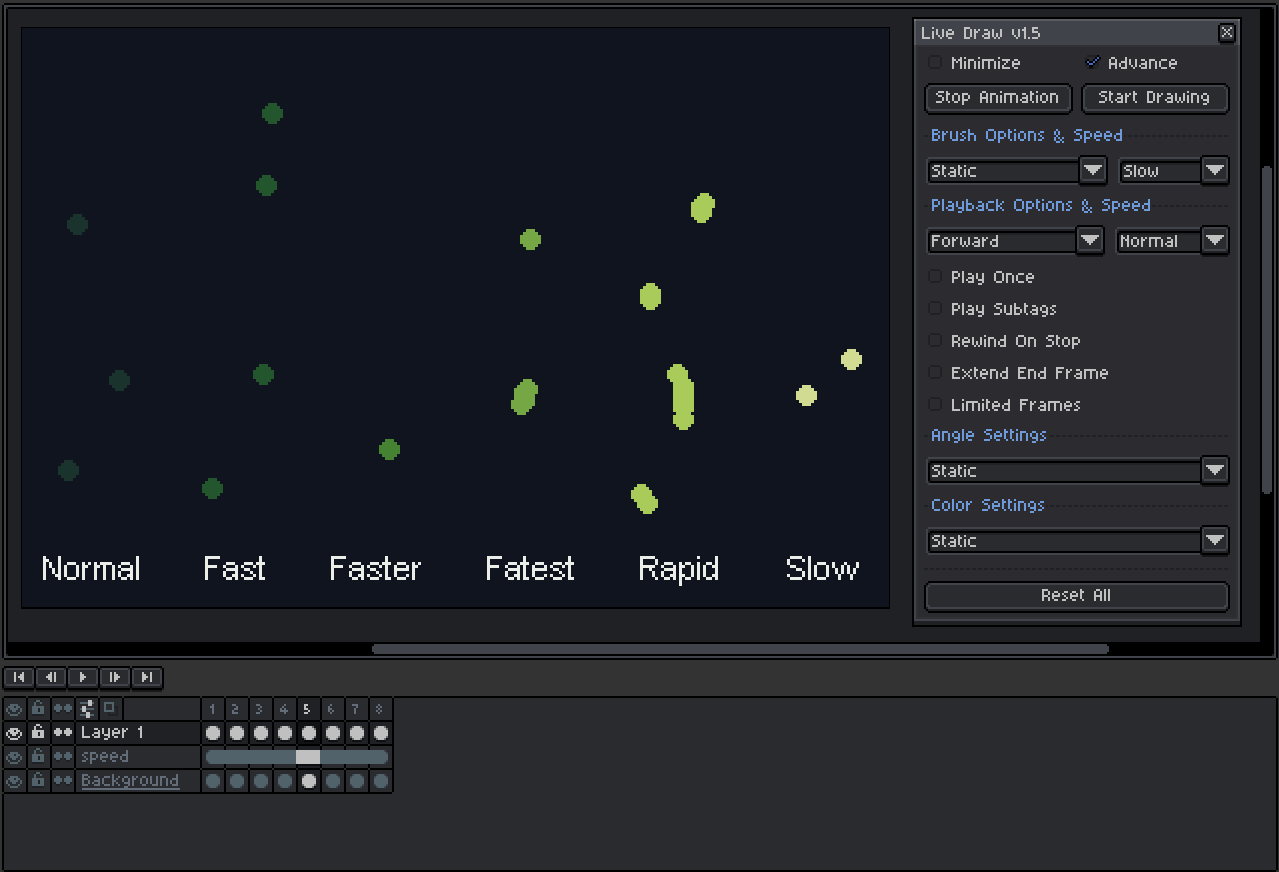Screen dimensions: 1279x872
Task: Open playback speed Normal dropdown
Action: 1172,241
